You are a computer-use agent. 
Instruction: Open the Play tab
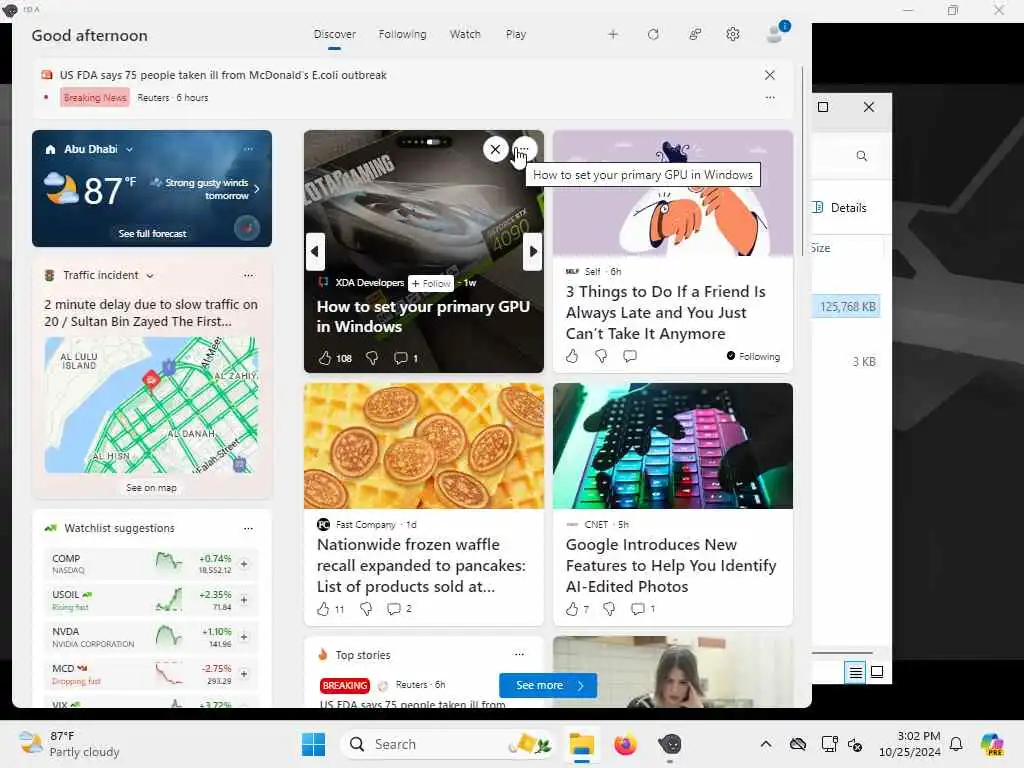click(515, 34)
